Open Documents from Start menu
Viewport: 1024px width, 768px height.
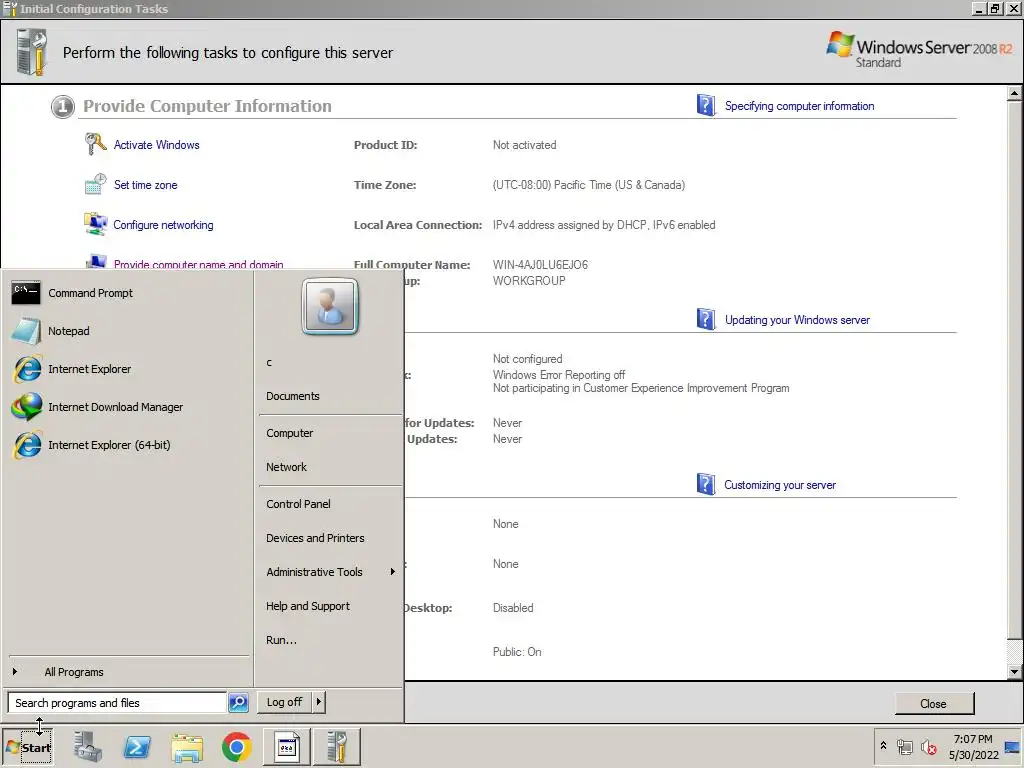click(293, 396)
